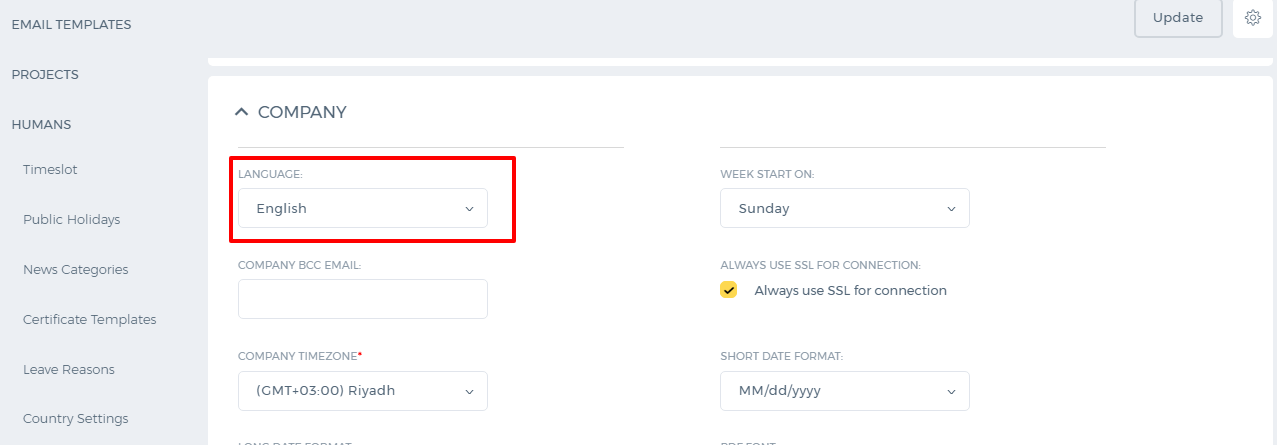
Task: Click the Short Date Format dropdown arrow
Action: (x=951, y=391)
